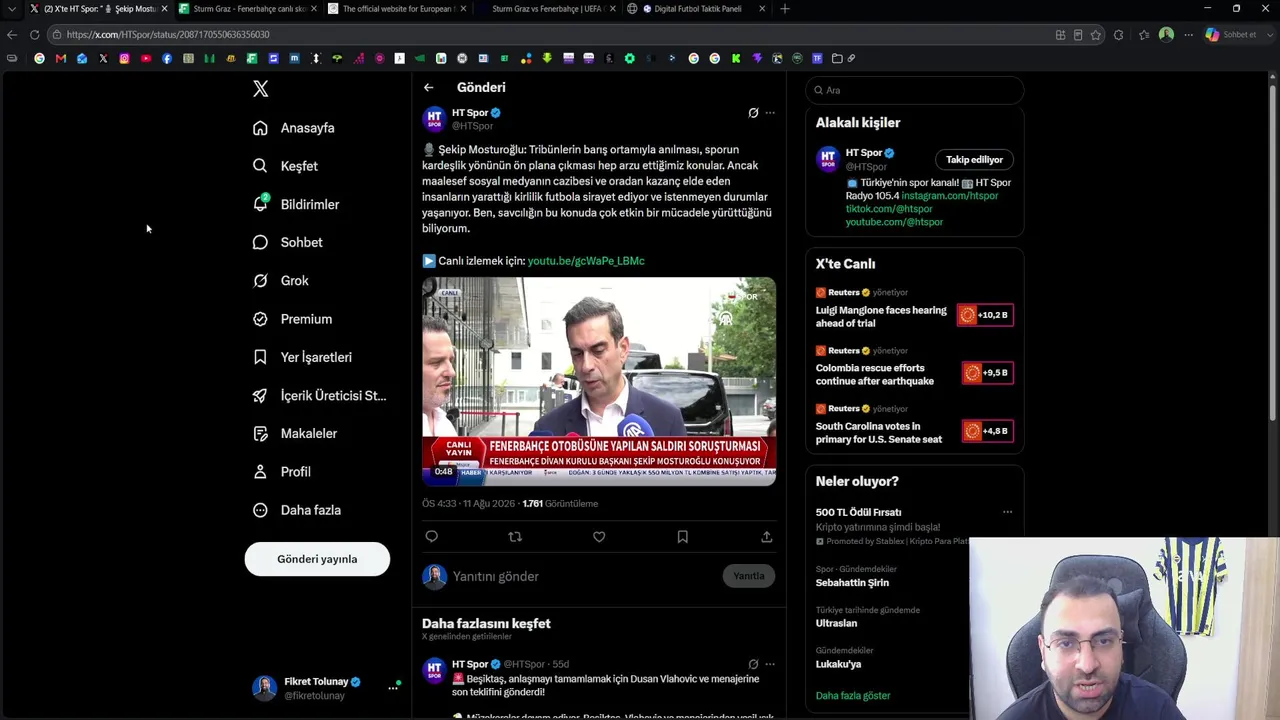Click Grok icon on main post
Viewport: 1280px width, 720px height.
(753, 113)
